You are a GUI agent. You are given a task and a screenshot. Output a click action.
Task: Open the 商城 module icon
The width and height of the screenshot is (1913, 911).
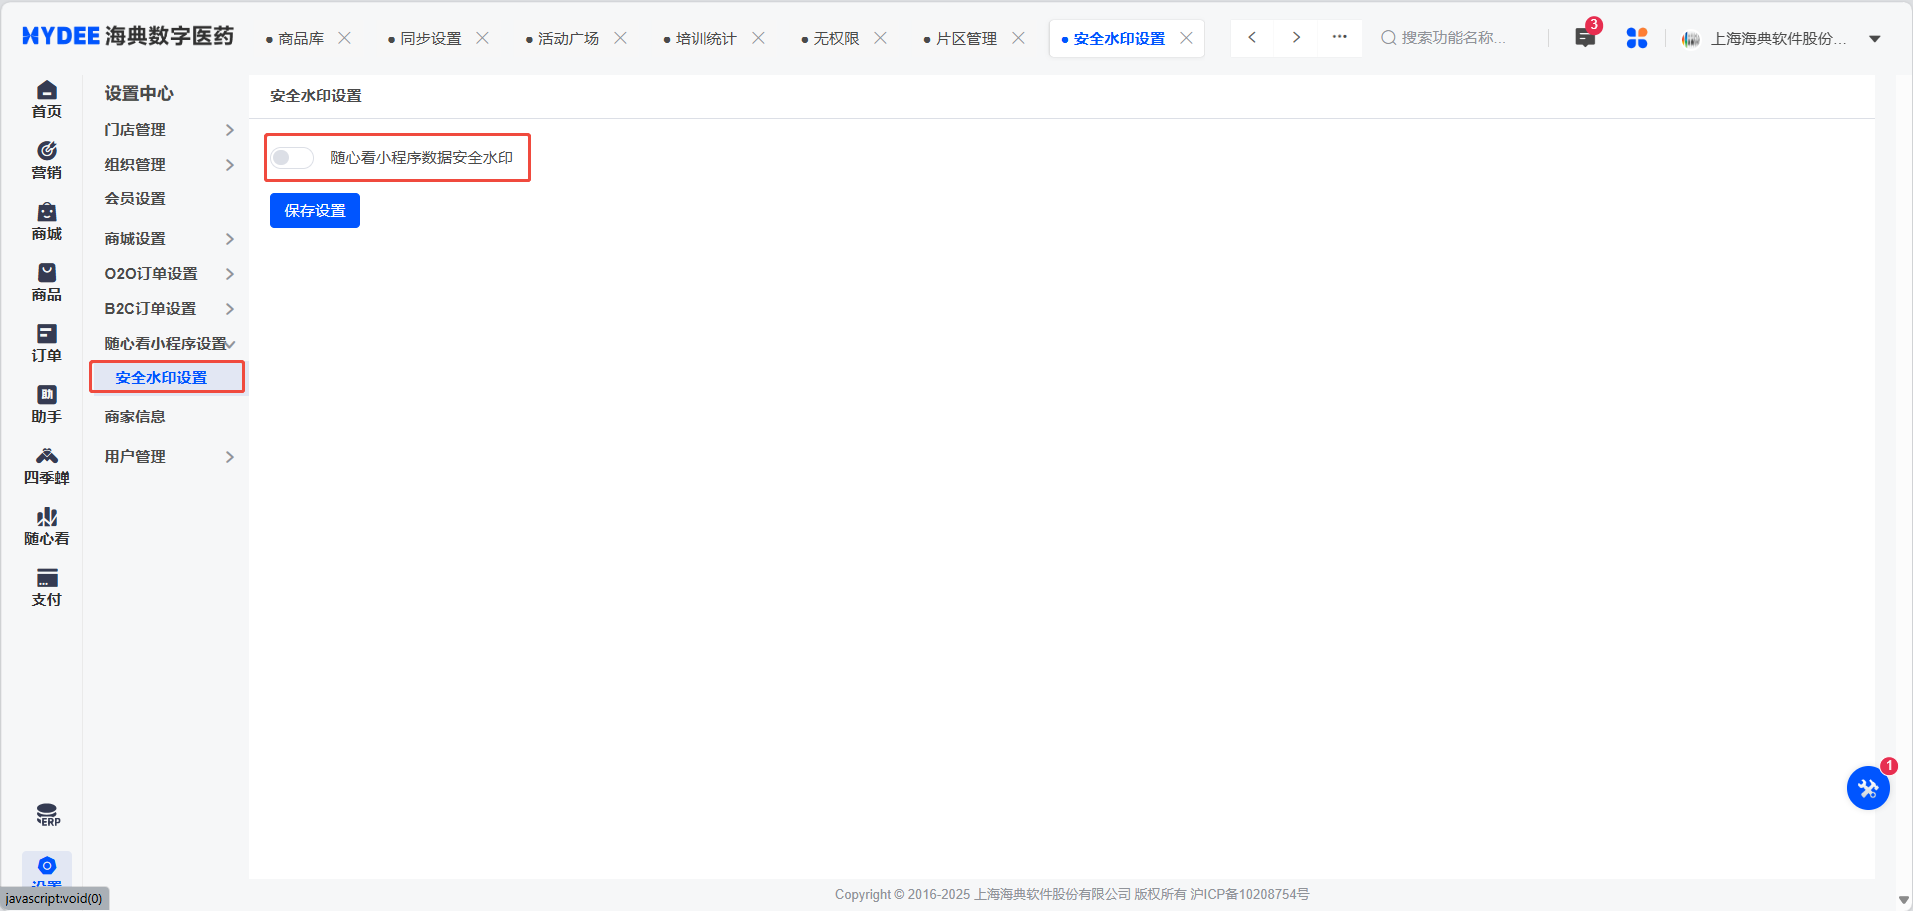click(46, 221)
